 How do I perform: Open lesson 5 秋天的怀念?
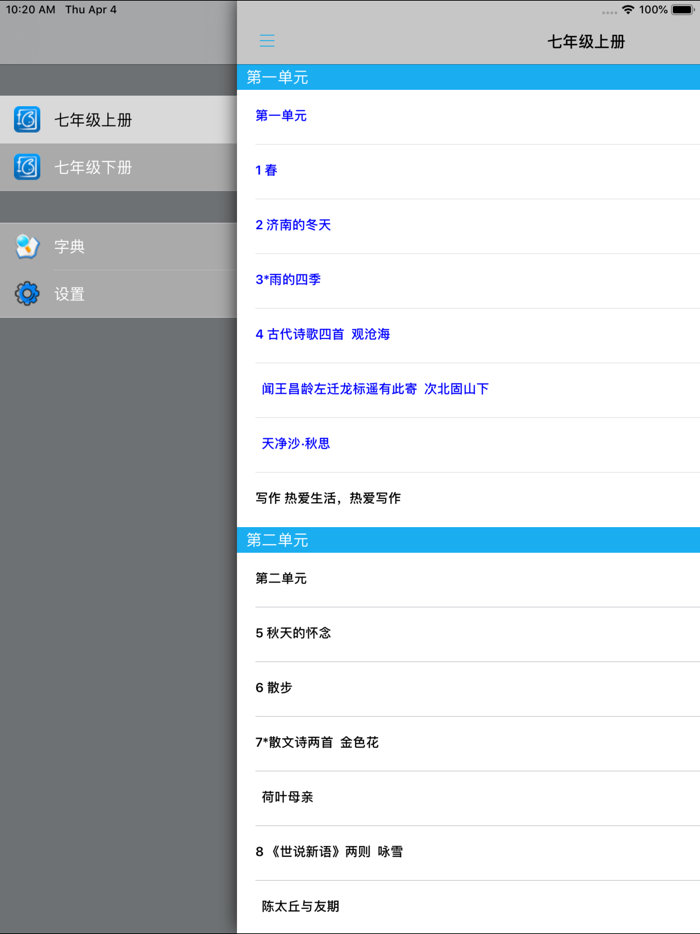(468, 634)
